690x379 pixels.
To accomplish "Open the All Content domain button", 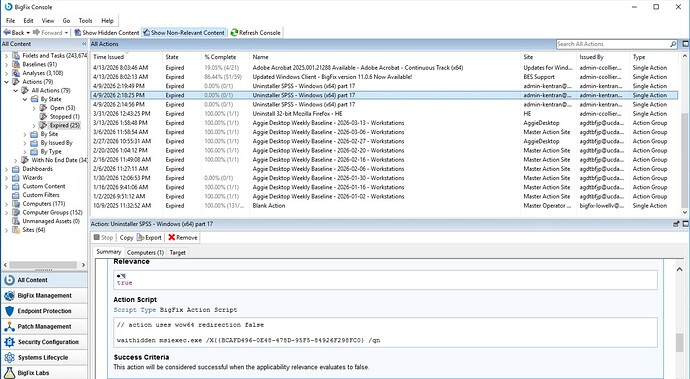I will click(44, 280).
